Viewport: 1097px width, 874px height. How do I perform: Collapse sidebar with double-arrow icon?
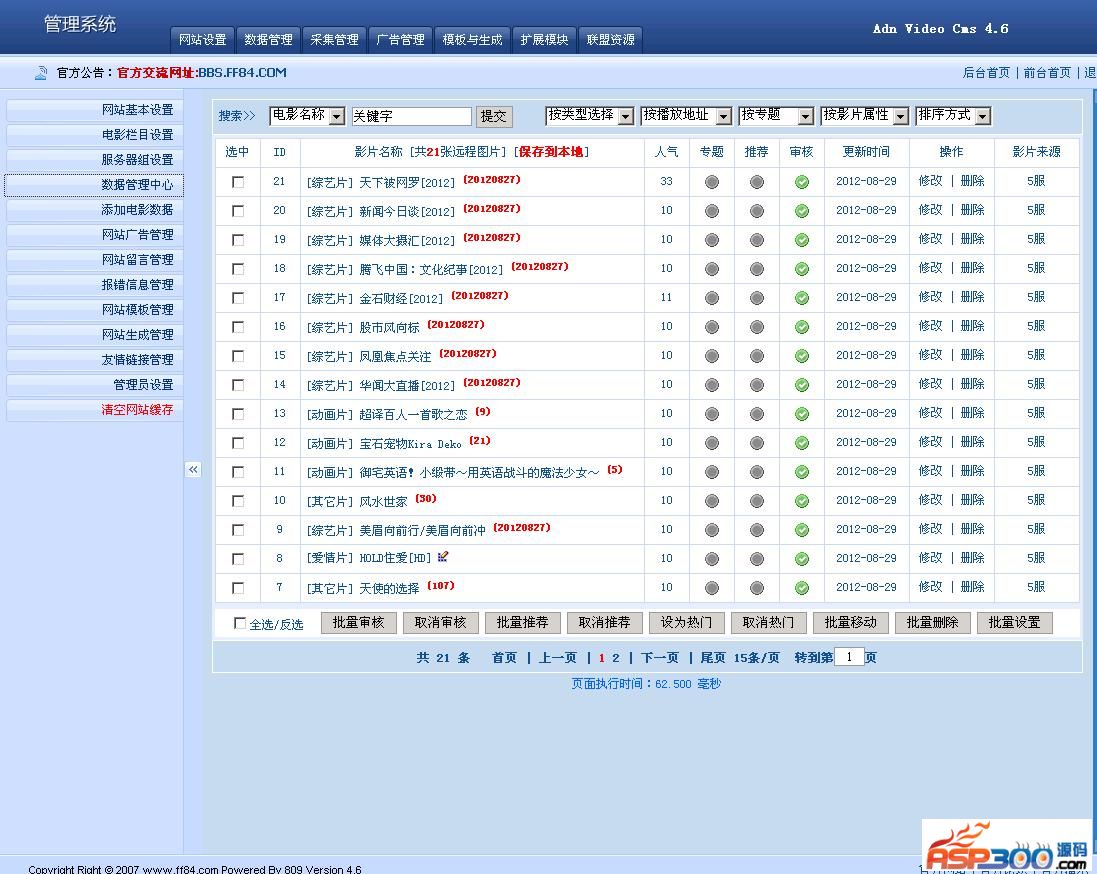pyautogui.click(x=193, y=470)
